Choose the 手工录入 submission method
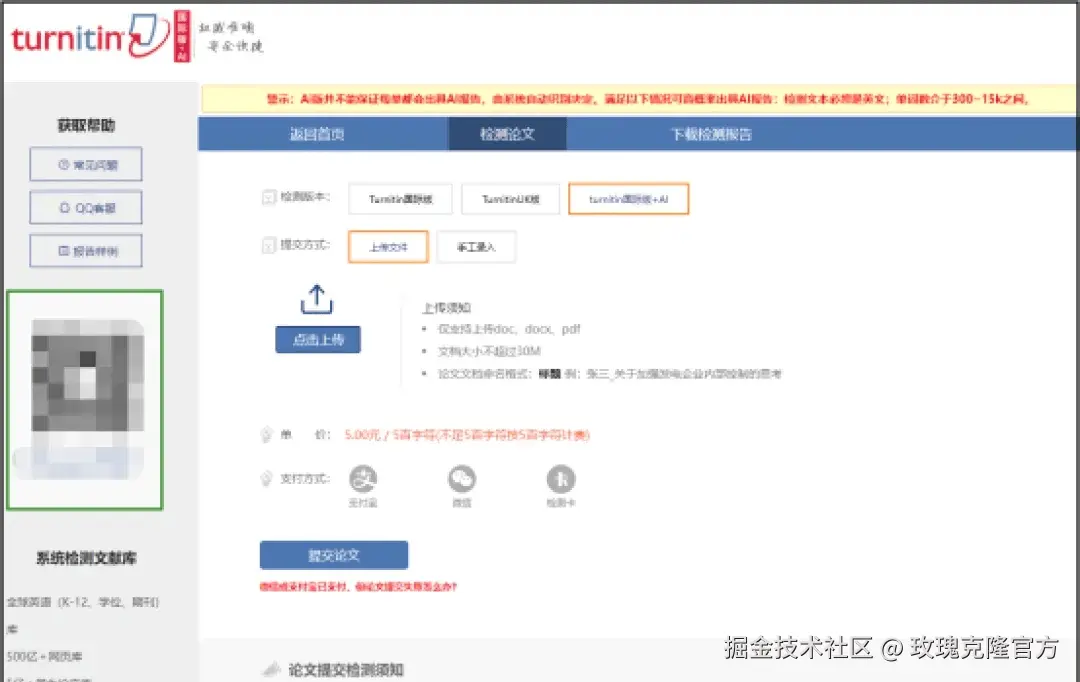The width and height of the screenshot is (1080, 682). [x=476, y=247]
